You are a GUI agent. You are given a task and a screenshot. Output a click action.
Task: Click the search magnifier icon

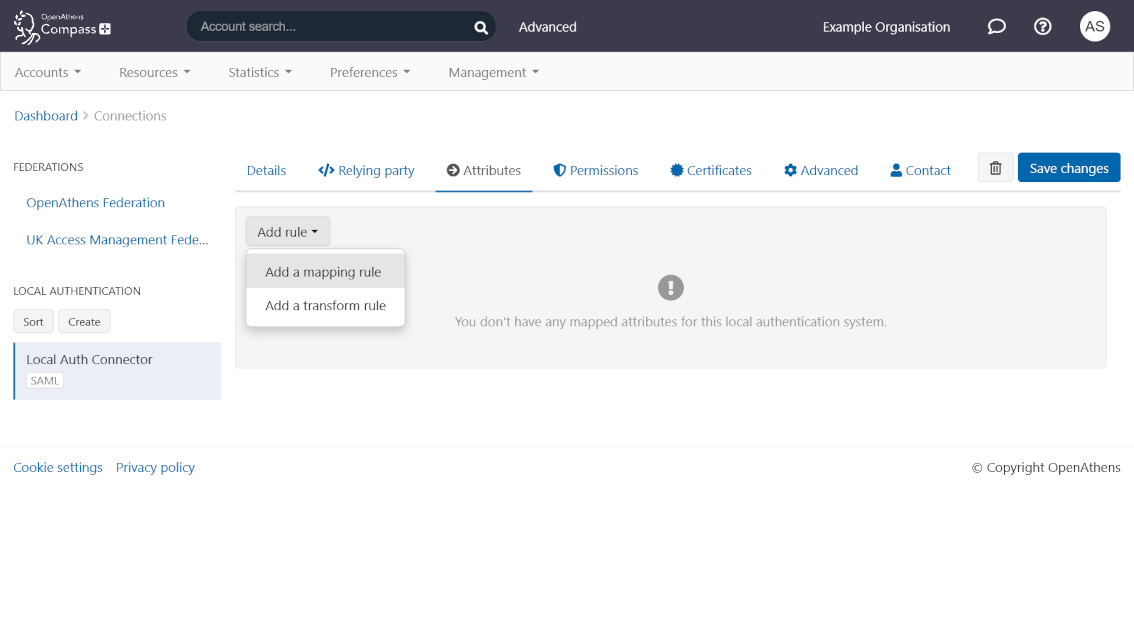pyautogui.click(x=481, y=27)
